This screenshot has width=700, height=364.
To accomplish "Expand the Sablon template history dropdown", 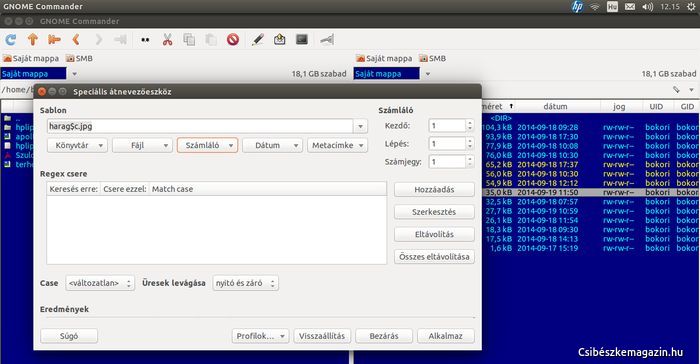I will (360, 126).
